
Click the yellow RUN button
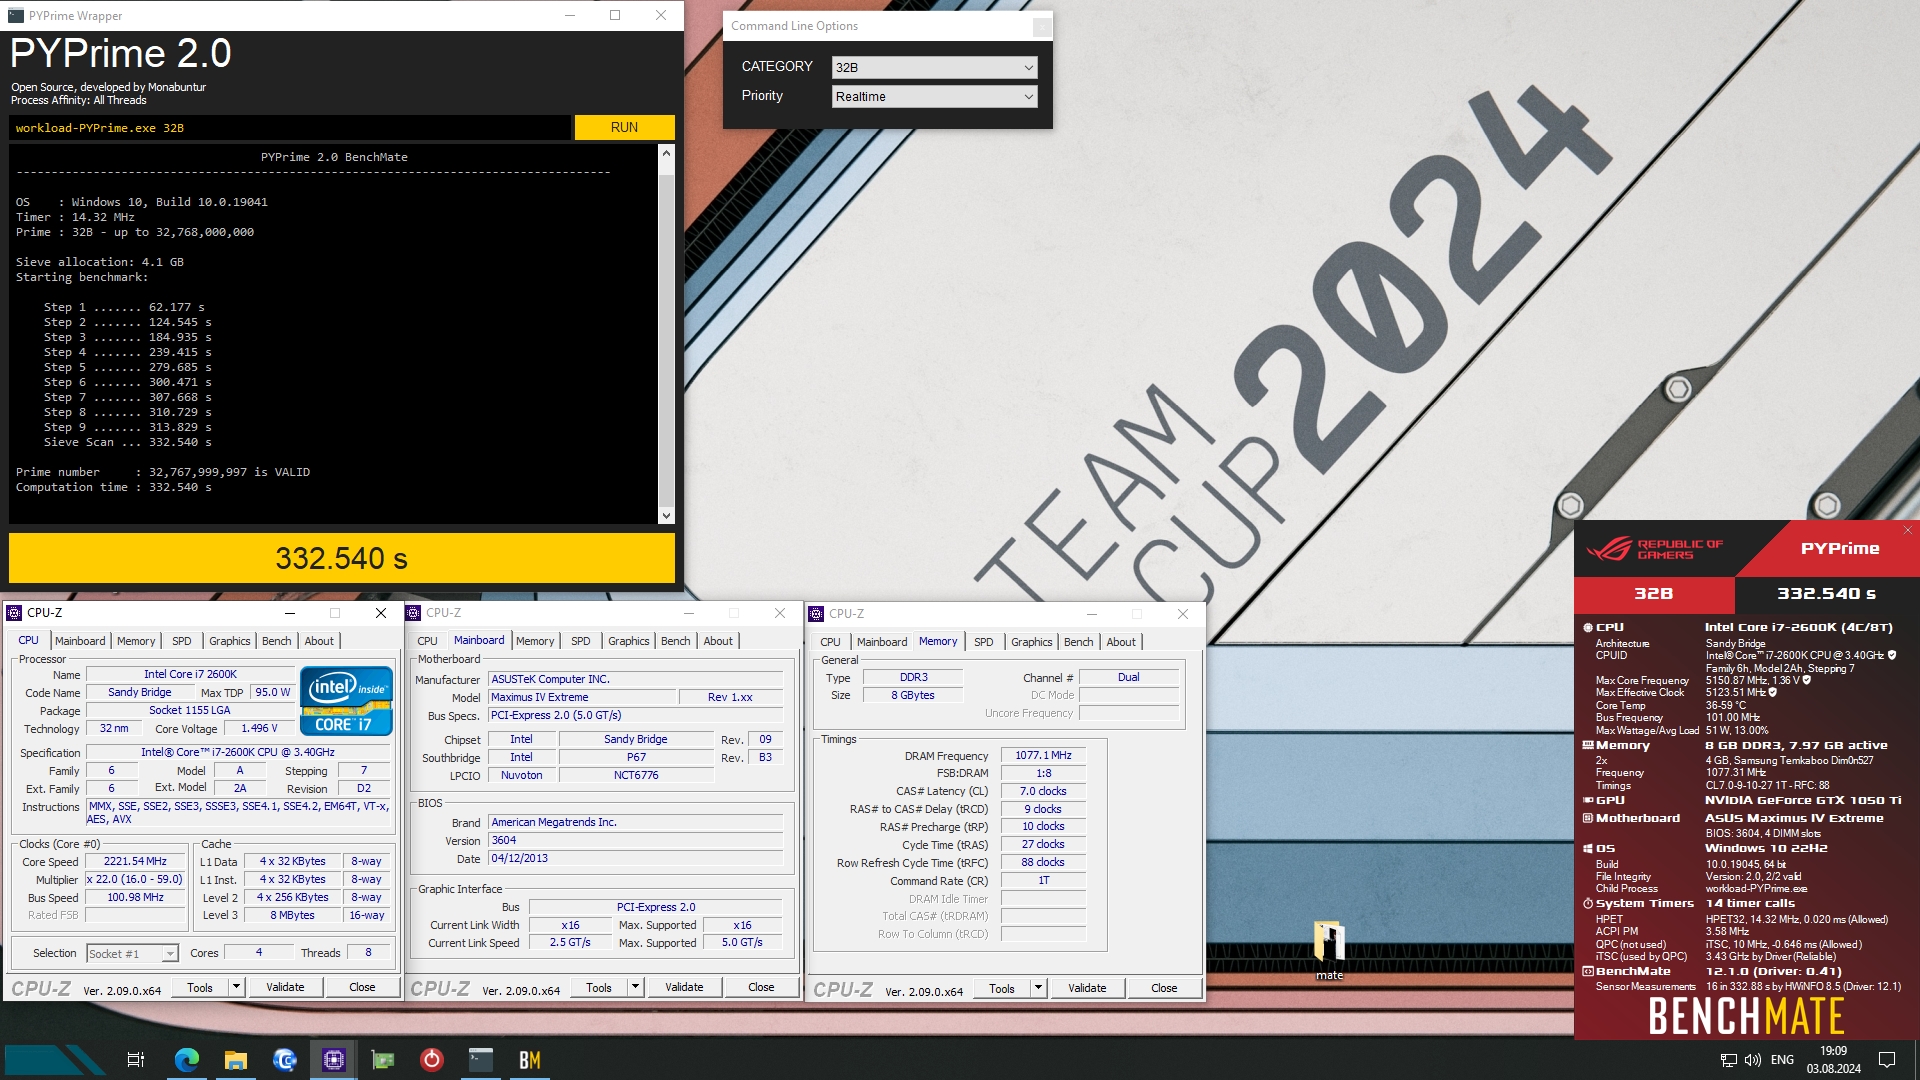tap(624, 127)
